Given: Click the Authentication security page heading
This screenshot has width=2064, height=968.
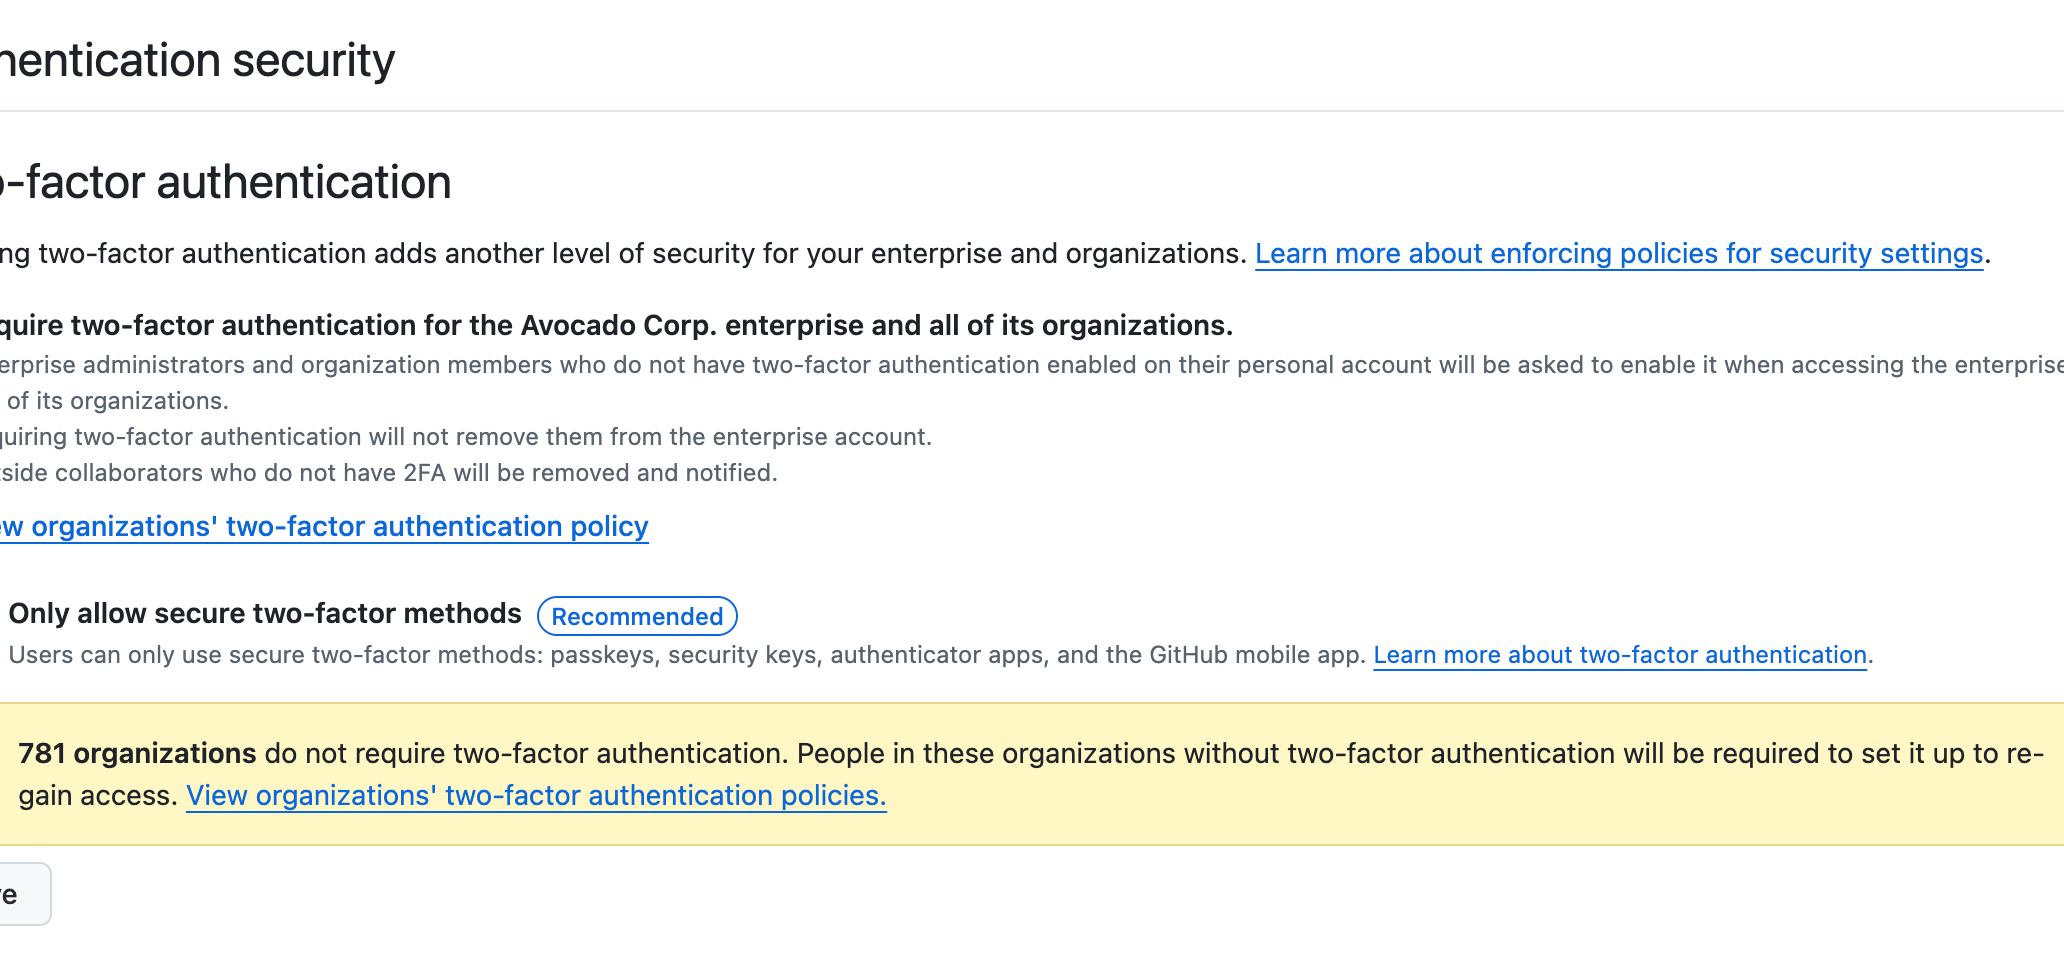Looking at the screenshot, I should (x=197, y=60).
